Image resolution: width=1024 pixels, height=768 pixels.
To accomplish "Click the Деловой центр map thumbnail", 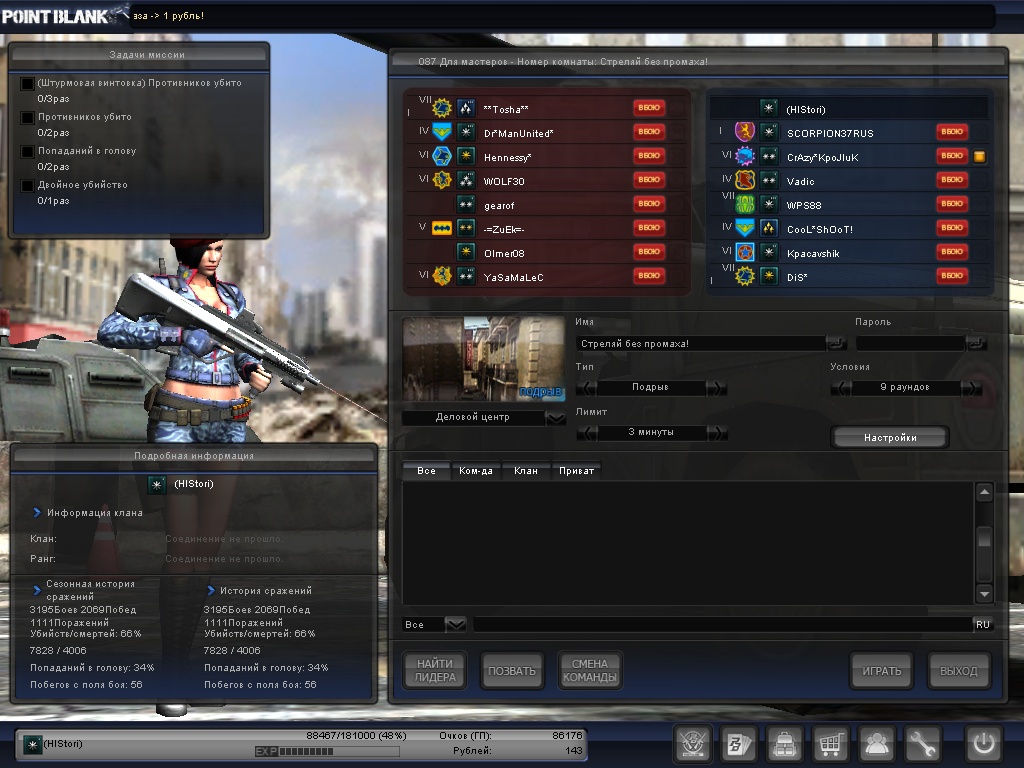I will (483, 359).
